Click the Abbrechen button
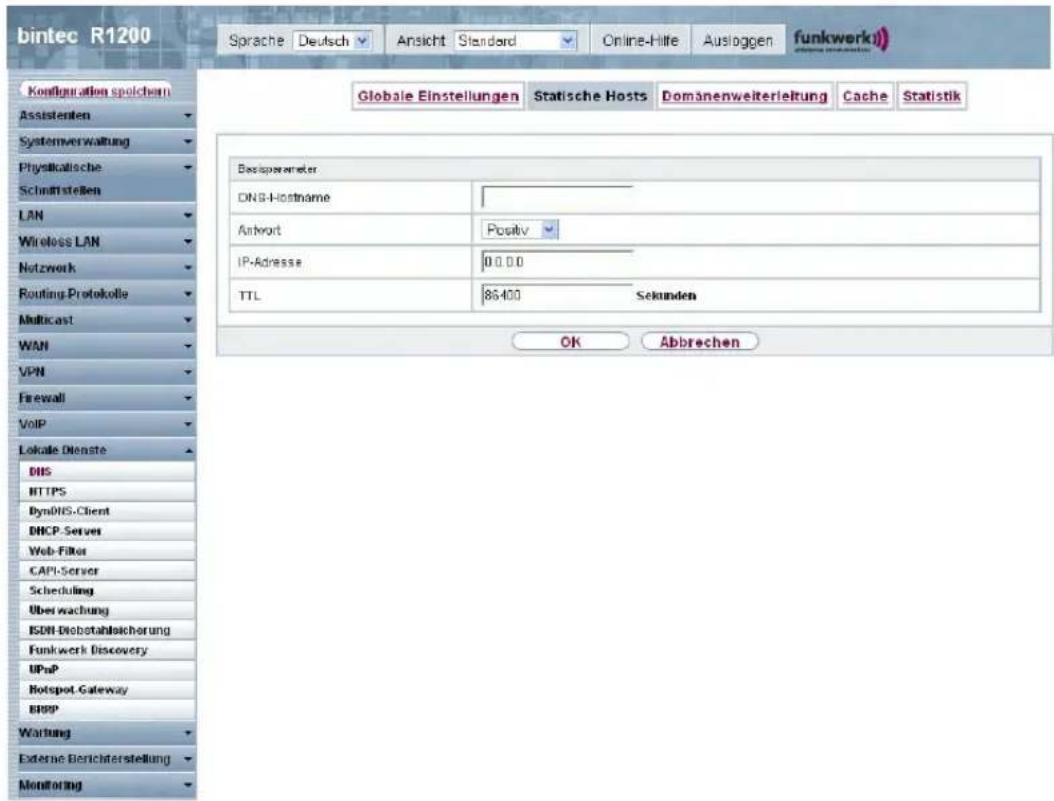Image resolution: width=1054 pixels, height=801 pixels. click(699, 342)
